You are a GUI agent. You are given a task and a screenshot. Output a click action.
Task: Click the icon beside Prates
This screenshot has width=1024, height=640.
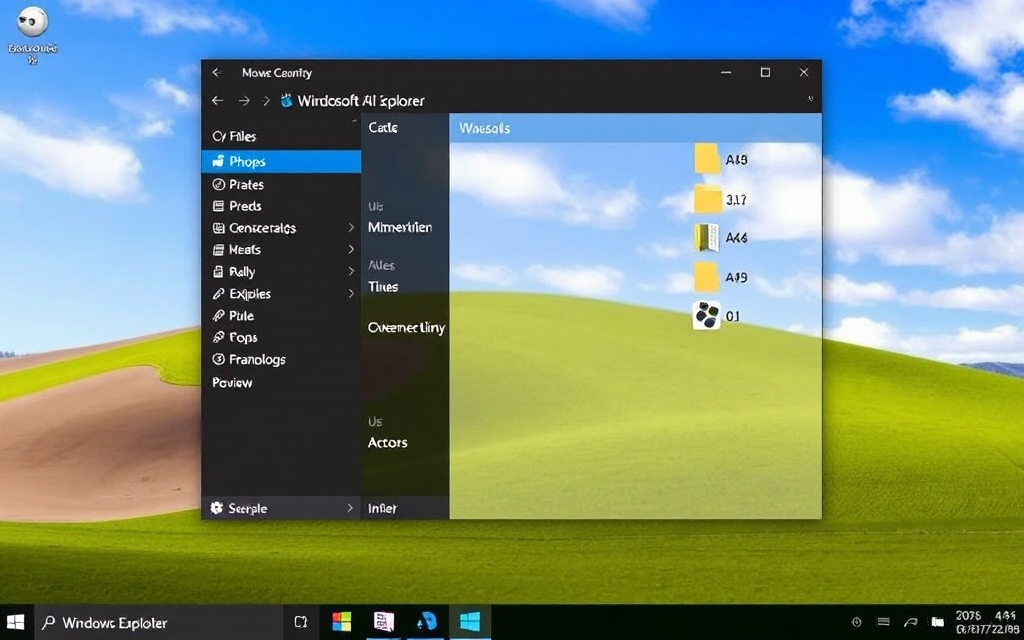(219, 185)
